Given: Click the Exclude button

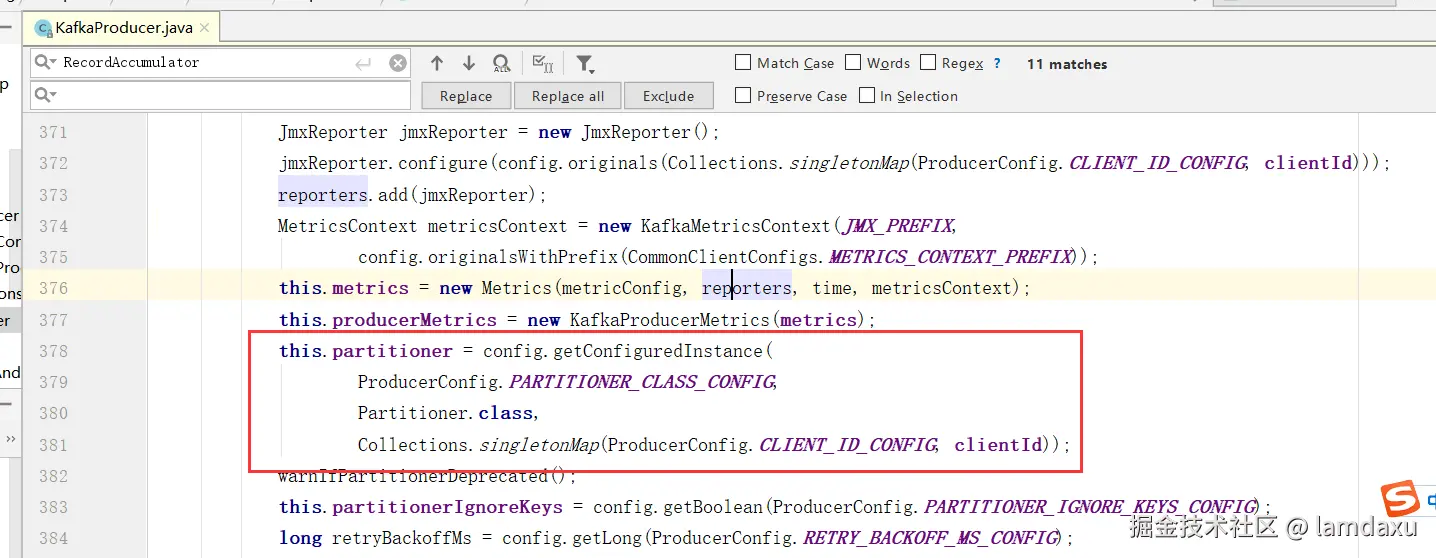Looking at the screenshot, I should click(x=669, y=96).
